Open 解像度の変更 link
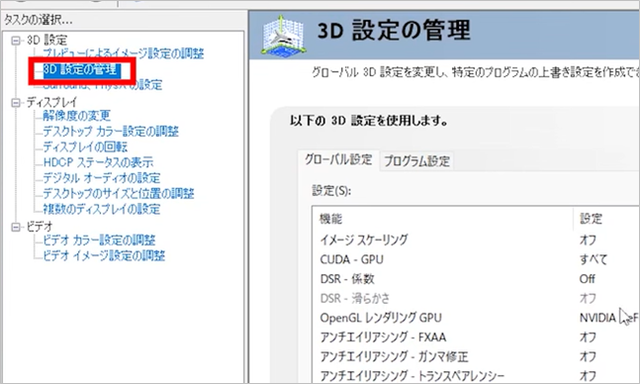This screenshot has height=384, width=640. pyautogui.click(x=77, y=115)
